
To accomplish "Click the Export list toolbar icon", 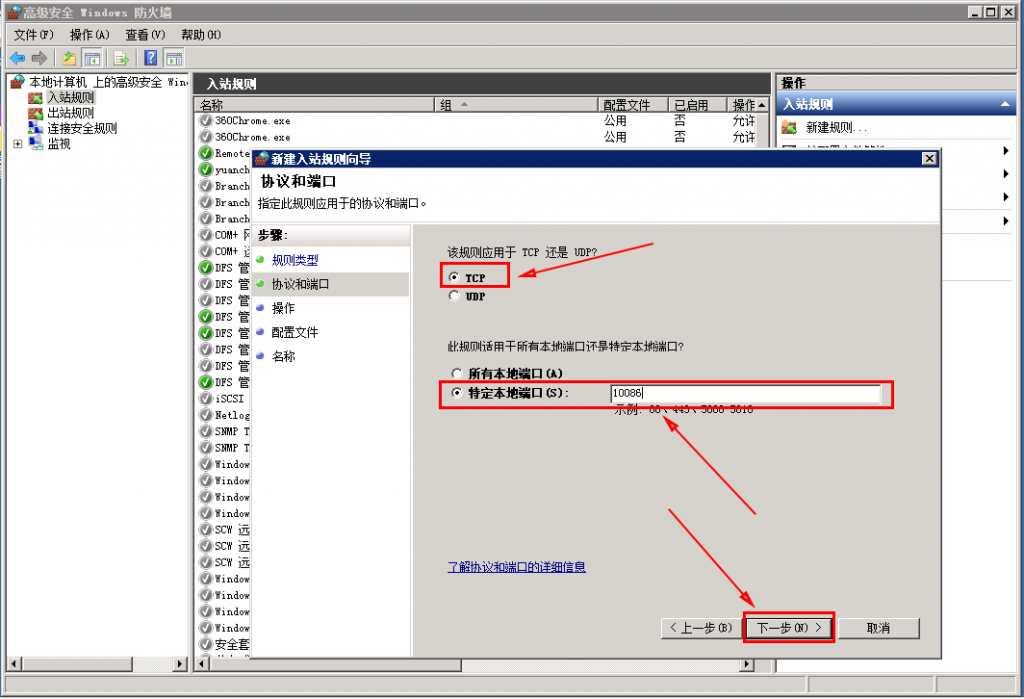I will pos(121,59).
